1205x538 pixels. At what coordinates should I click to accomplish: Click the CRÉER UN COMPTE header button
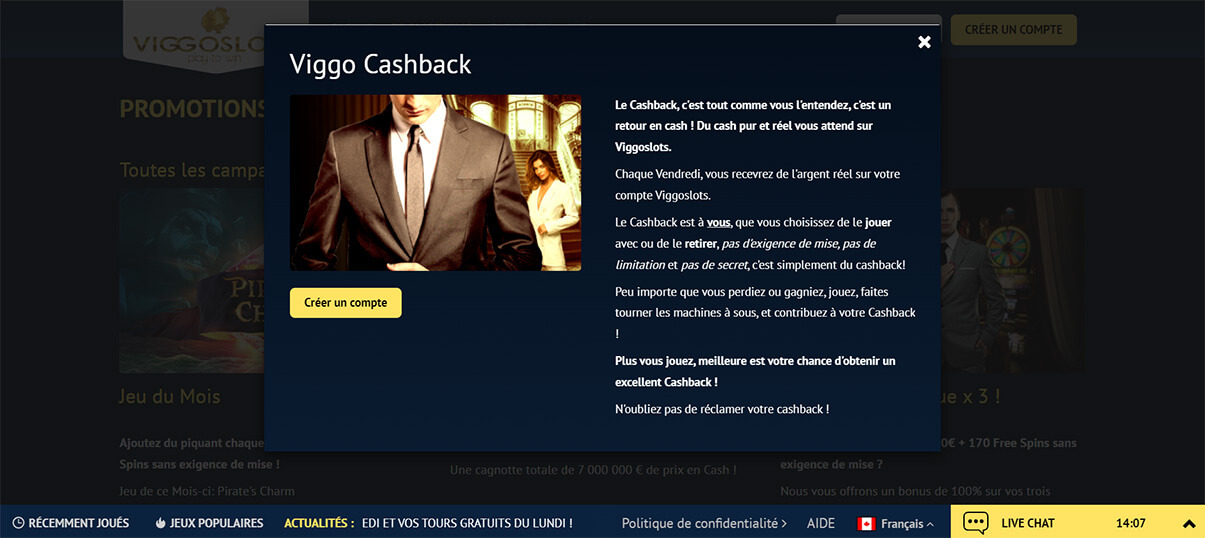[1013, 30]
